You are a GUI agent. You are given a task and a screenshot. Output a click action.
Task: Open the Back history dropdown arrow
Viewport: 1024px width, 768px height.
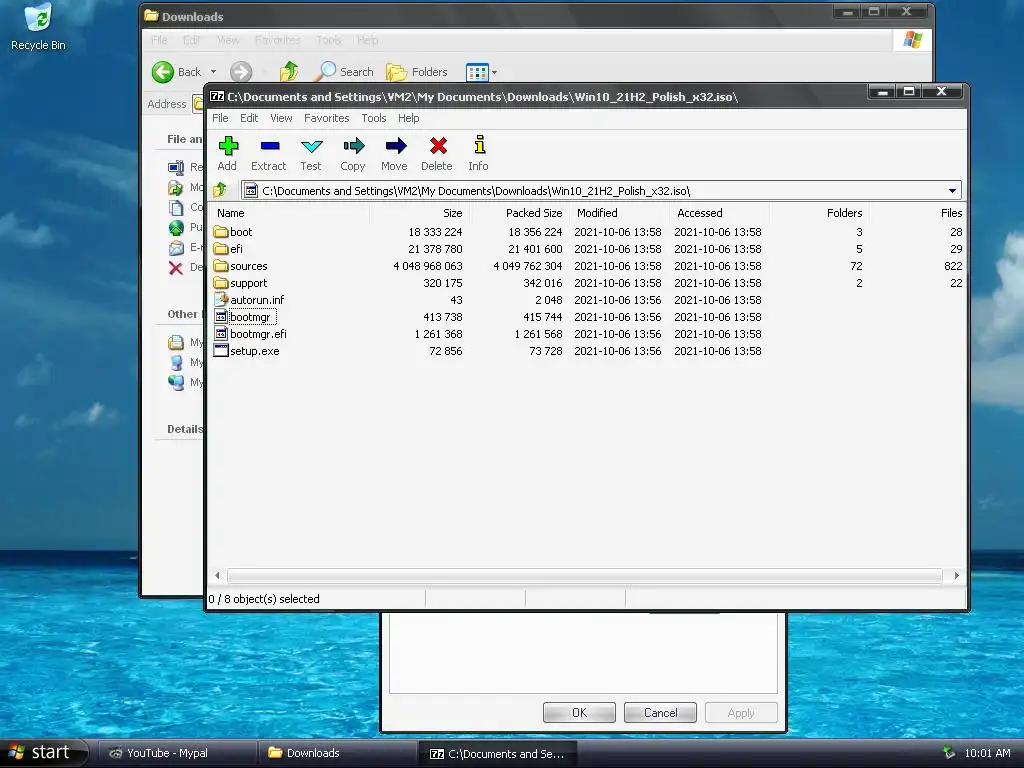click(x=213, y=72)
